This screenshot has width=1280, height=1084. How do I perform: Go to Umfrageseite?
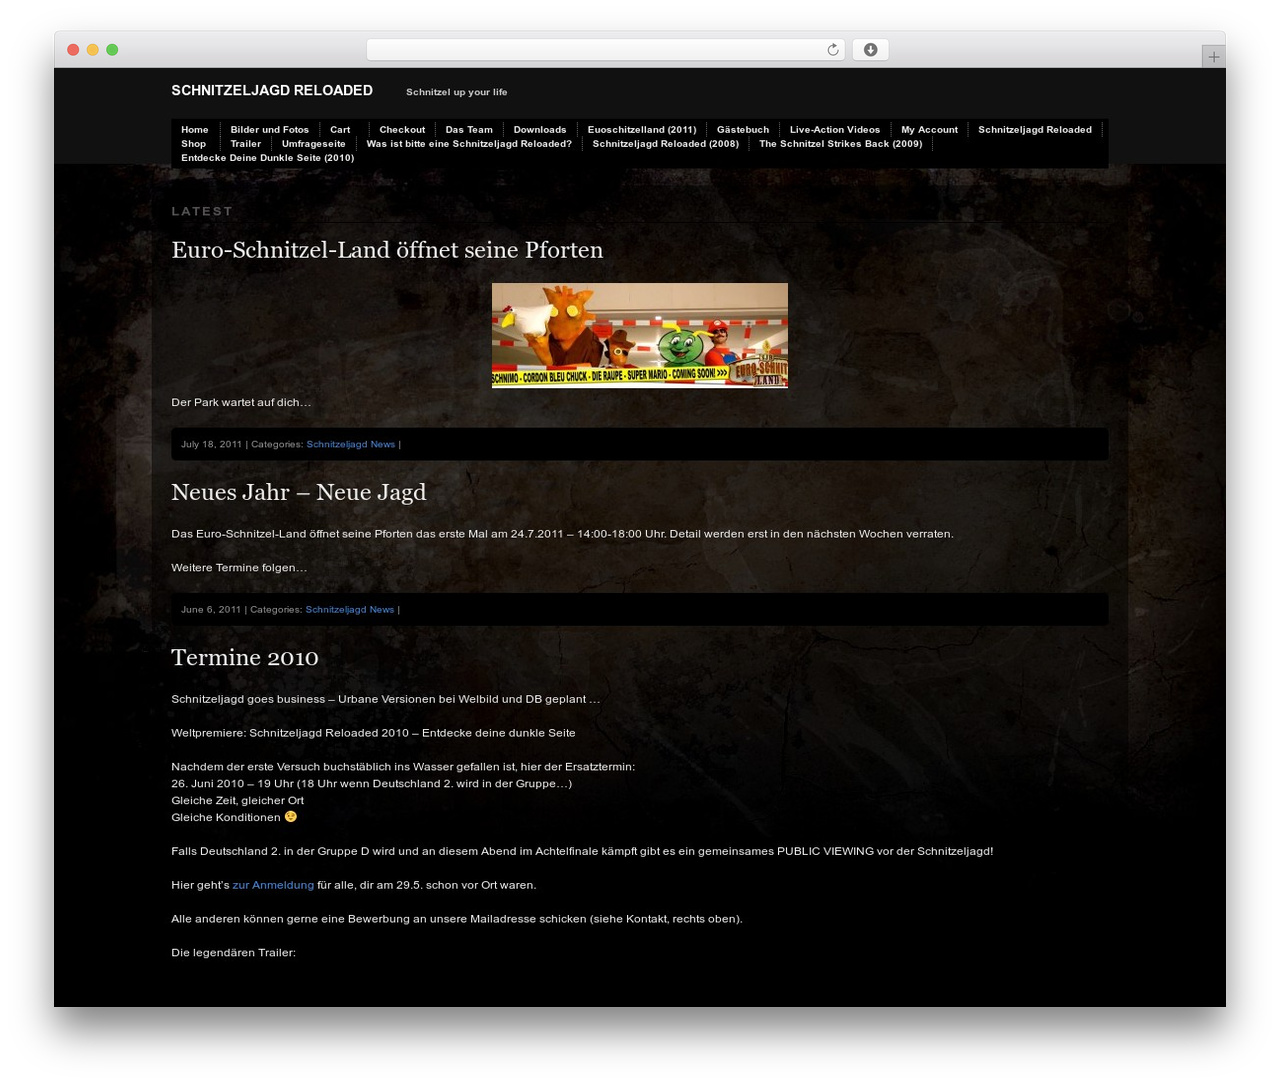click(x=314, y=144)
